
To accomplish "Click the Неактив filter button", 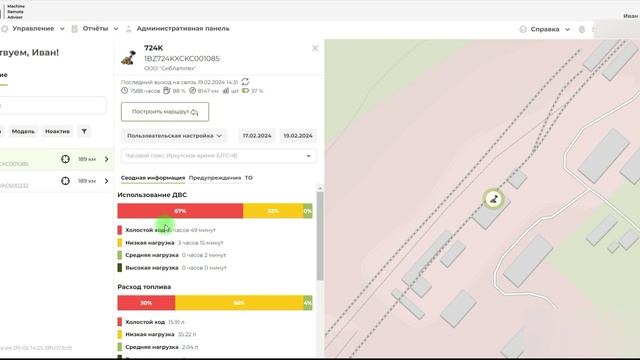I will click(57, 131).
